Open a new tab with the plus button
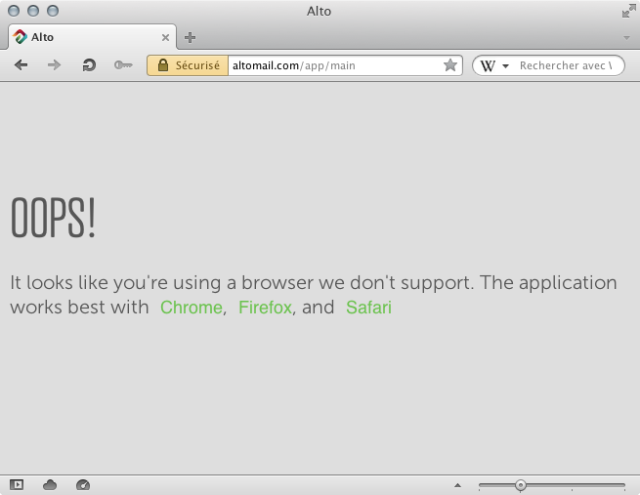Screen dimensions: 640x495 click(x=190, y=38)
